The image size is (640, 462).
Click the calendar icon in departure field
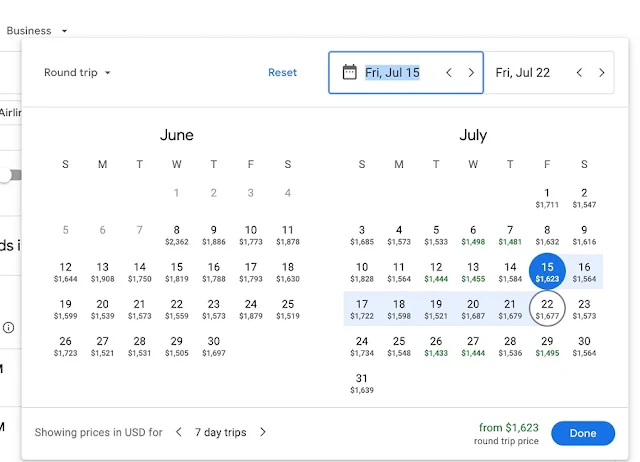point(349,72)
